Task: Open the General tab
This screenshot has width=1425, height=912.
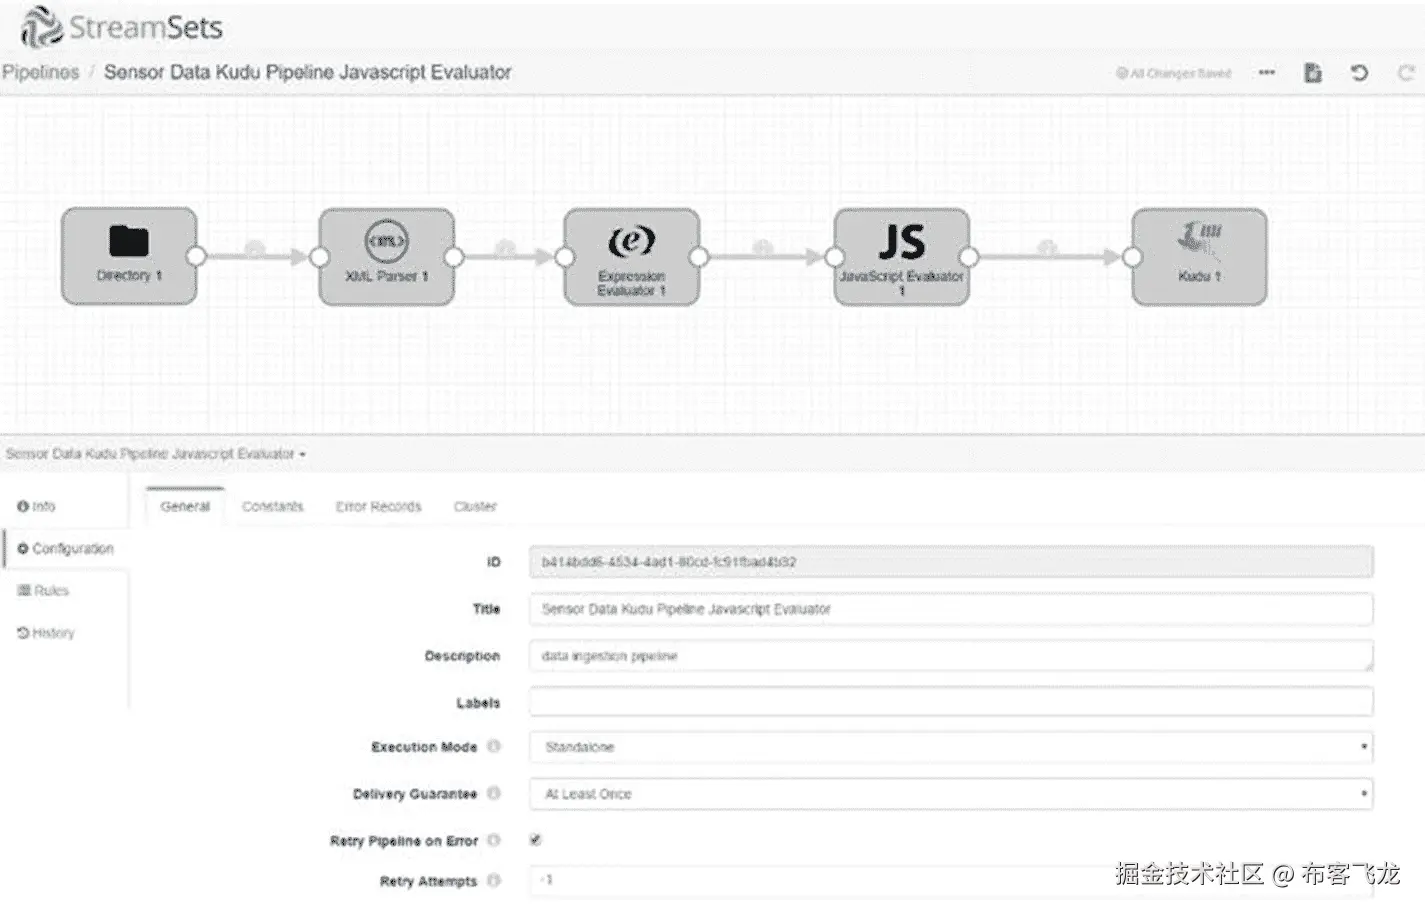Action: [x=185, y=507]
